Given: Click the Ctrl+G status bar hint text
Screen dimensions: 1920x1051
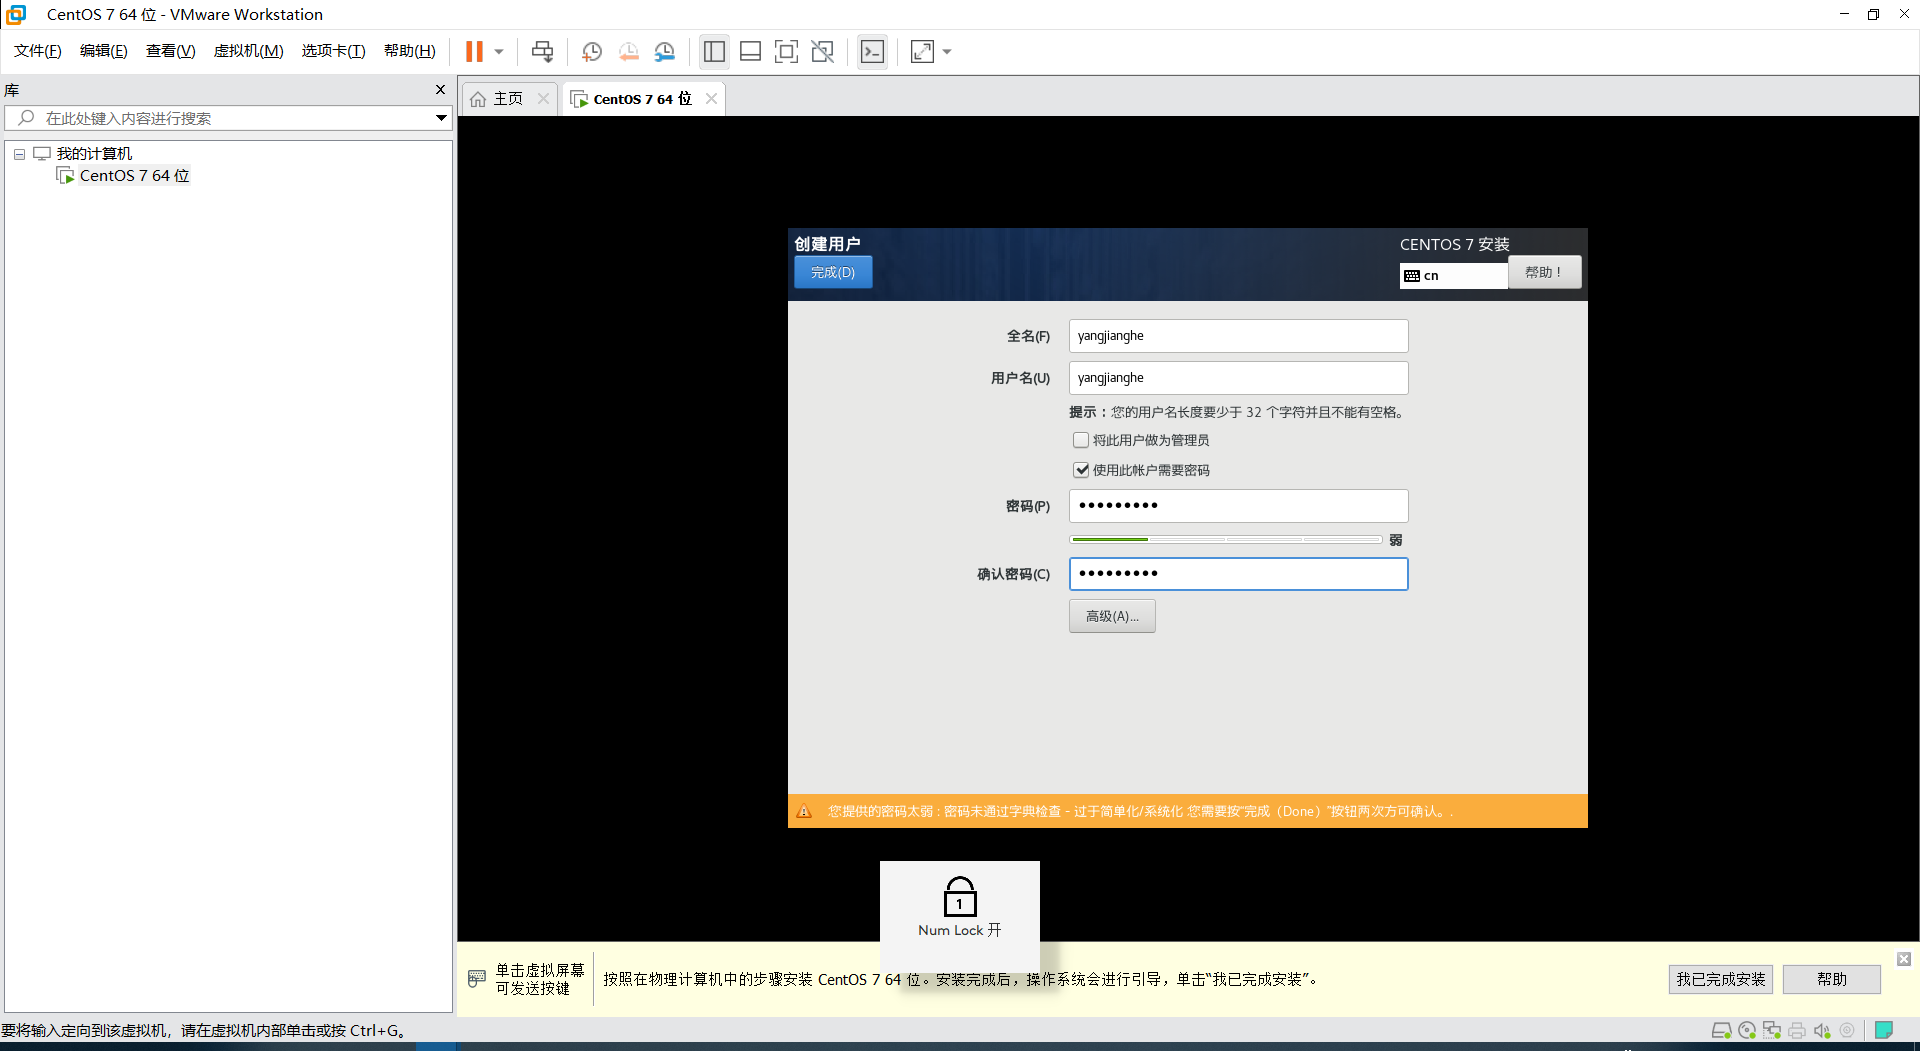Looking at the screenshot, I should (205, 1030).
